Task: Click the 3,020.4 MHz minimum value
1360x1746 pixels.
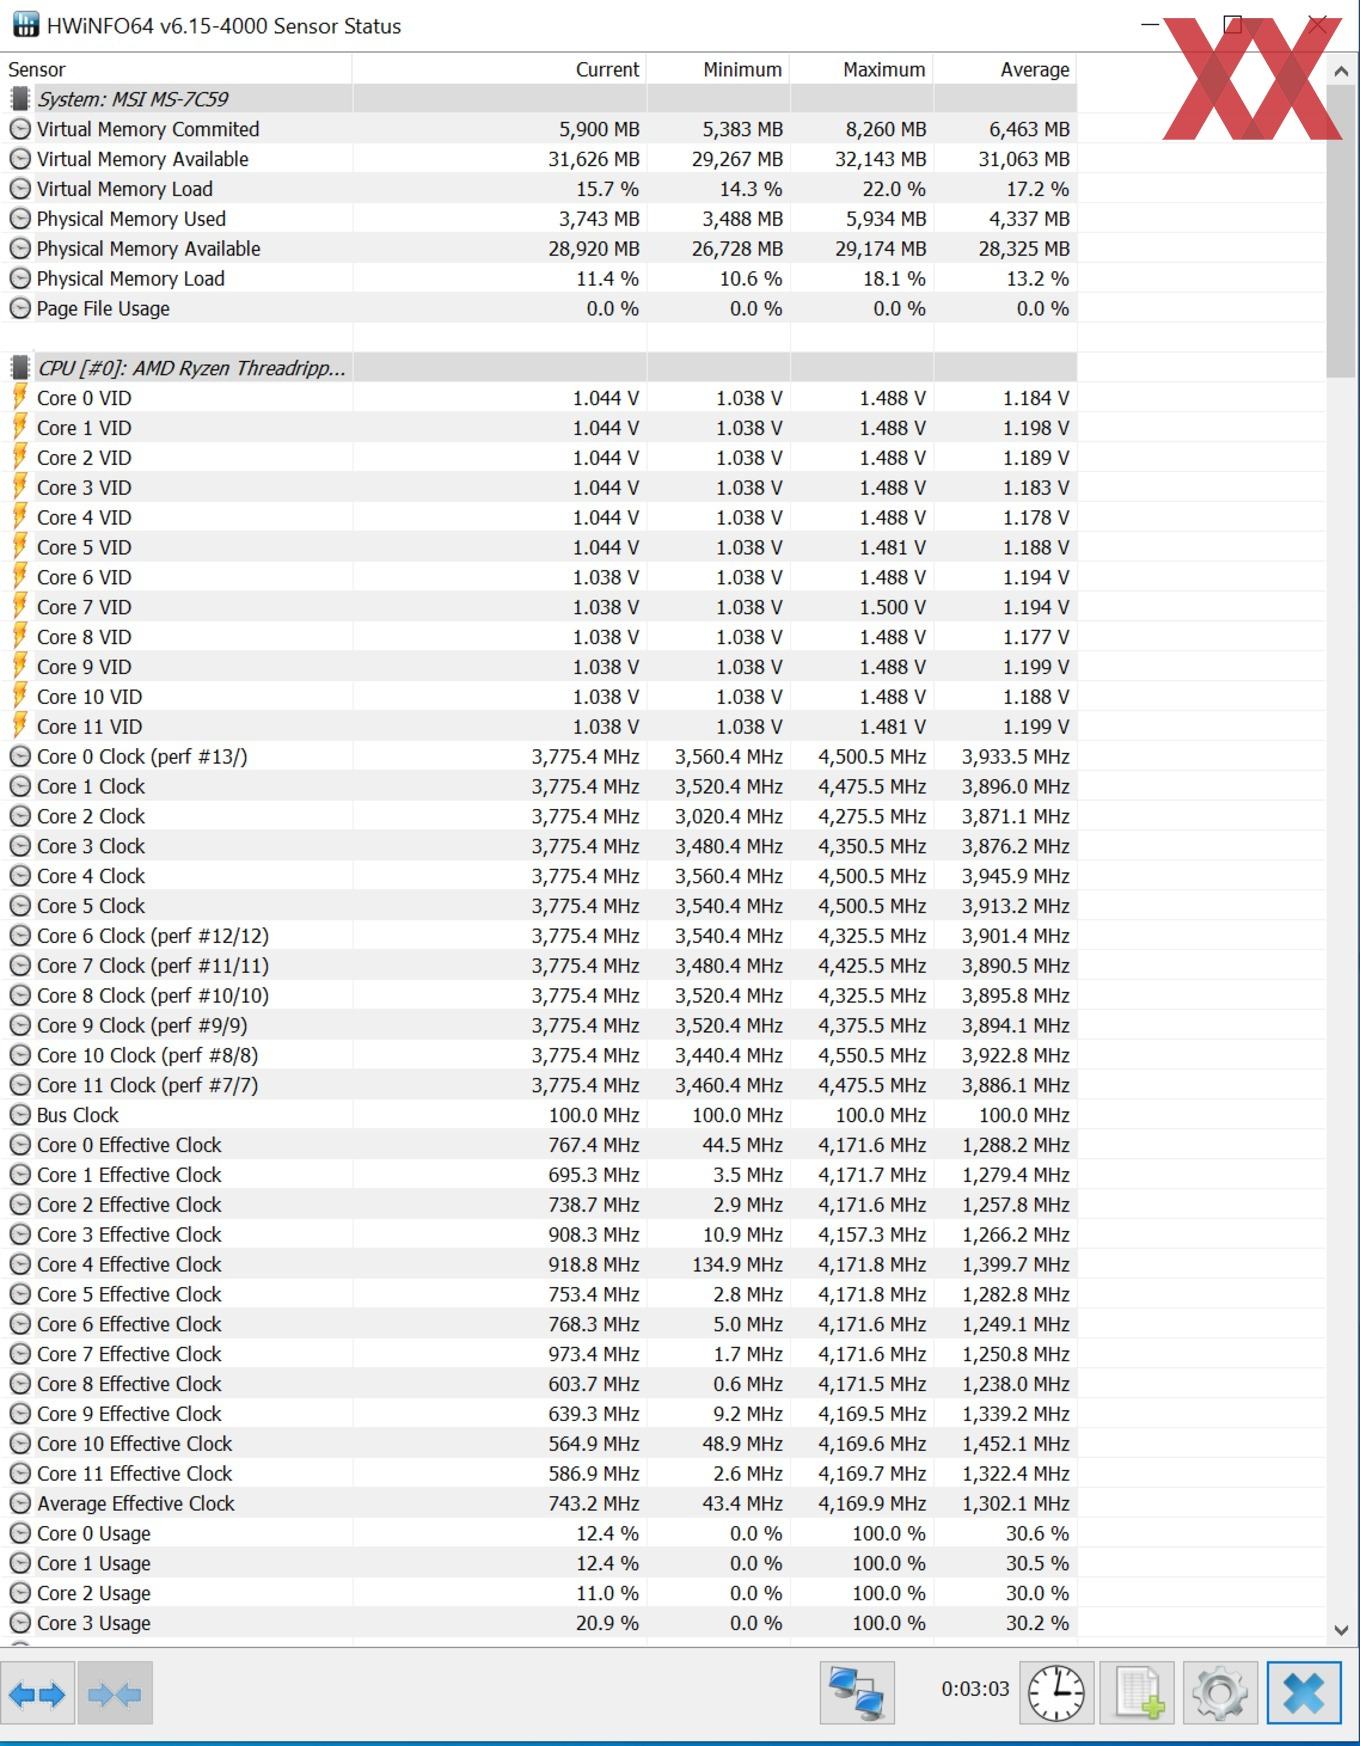Action: 729,816
